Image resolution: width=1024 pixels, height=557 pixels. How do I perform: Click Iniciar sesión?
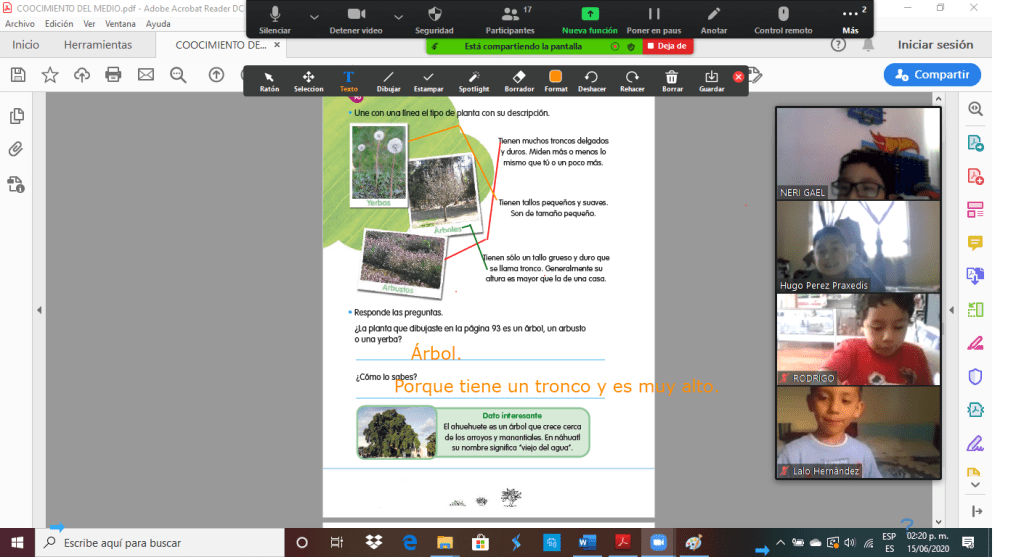tap(935, 45)
